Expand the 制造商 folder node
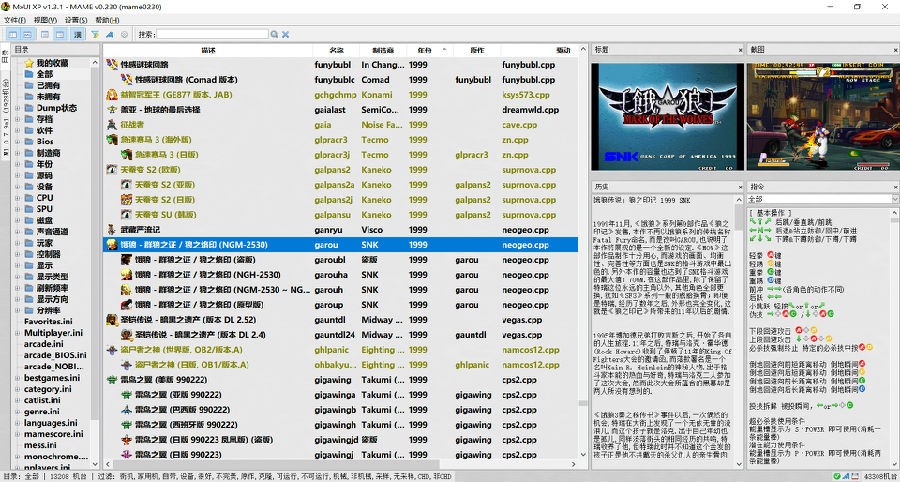This screenshot has width=900, height=482. pyautogui.click(x=17, y=153)
